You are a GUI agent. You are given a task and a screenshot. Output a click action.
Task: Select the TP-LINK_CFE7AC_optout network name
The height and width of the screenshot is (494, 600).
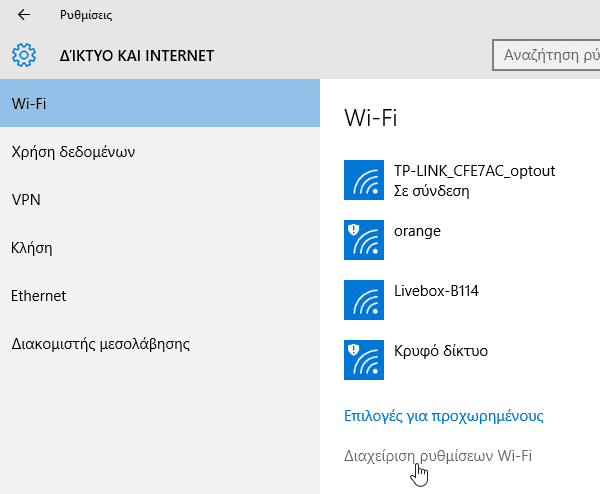(474, 171)
